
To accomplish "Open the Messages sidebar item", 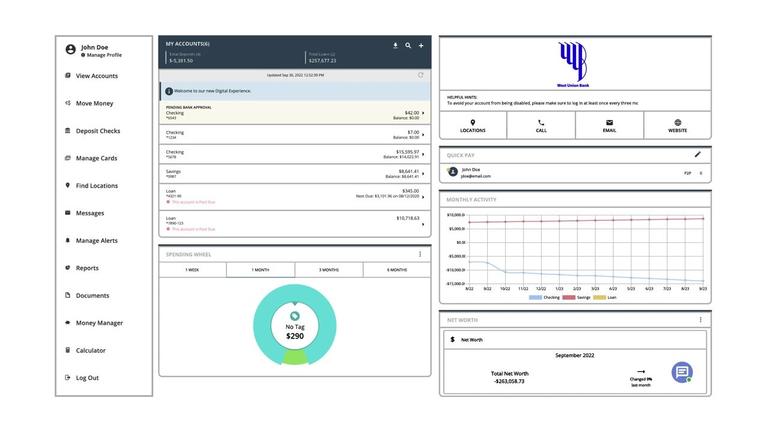I will click(x=90, y=213).
